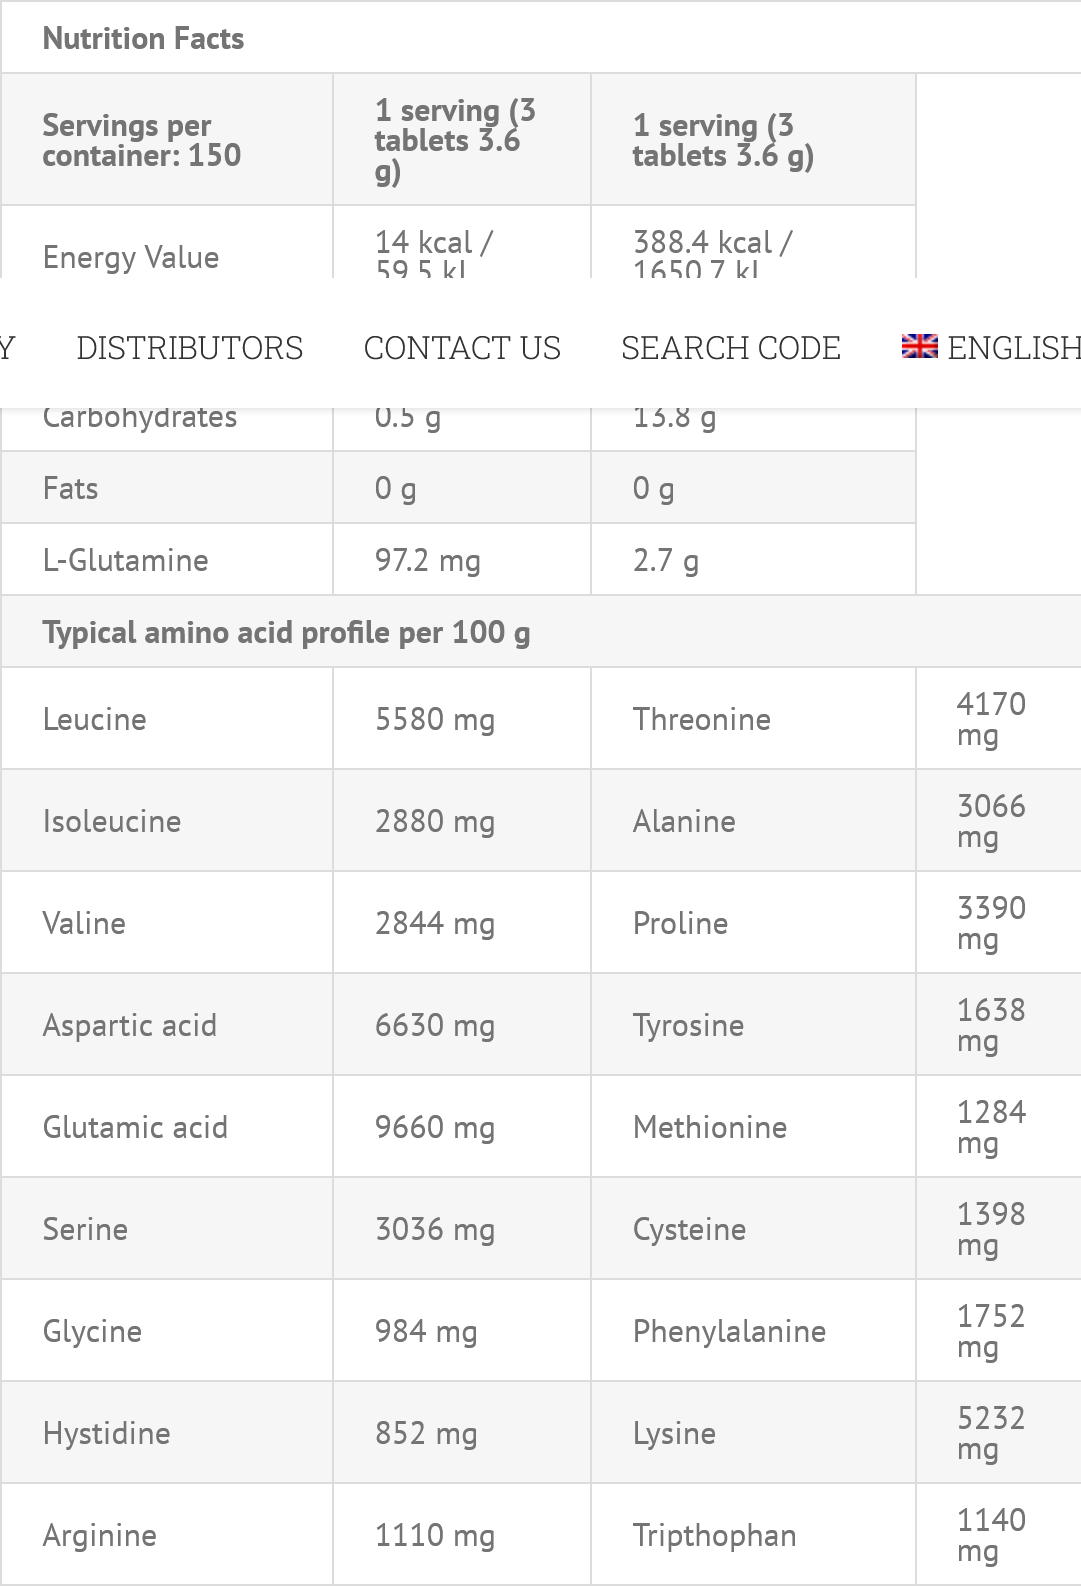Open the SEARCH CODE page
1081x1586 pixels.
[x=731, y=348]
